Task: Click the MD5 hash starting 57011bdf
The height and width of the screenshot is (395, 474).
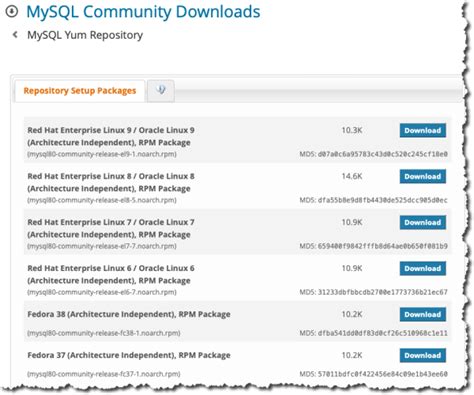Action: click(x=382, y=374)
